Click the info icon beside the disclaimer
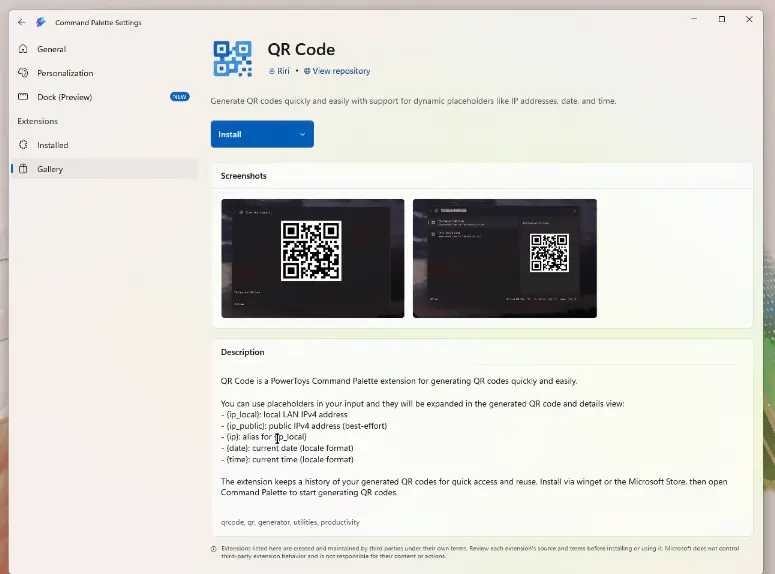 [x=214, y=549]
